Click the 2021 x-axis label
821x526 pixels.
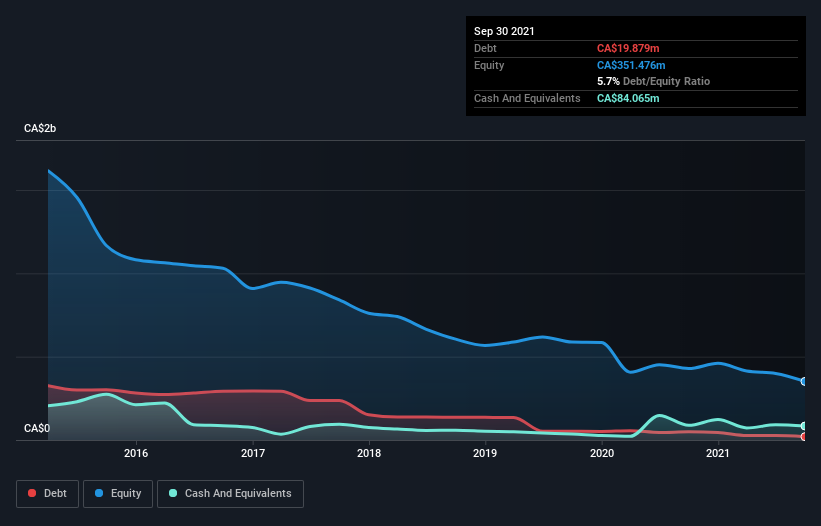(x=718, y=453)
